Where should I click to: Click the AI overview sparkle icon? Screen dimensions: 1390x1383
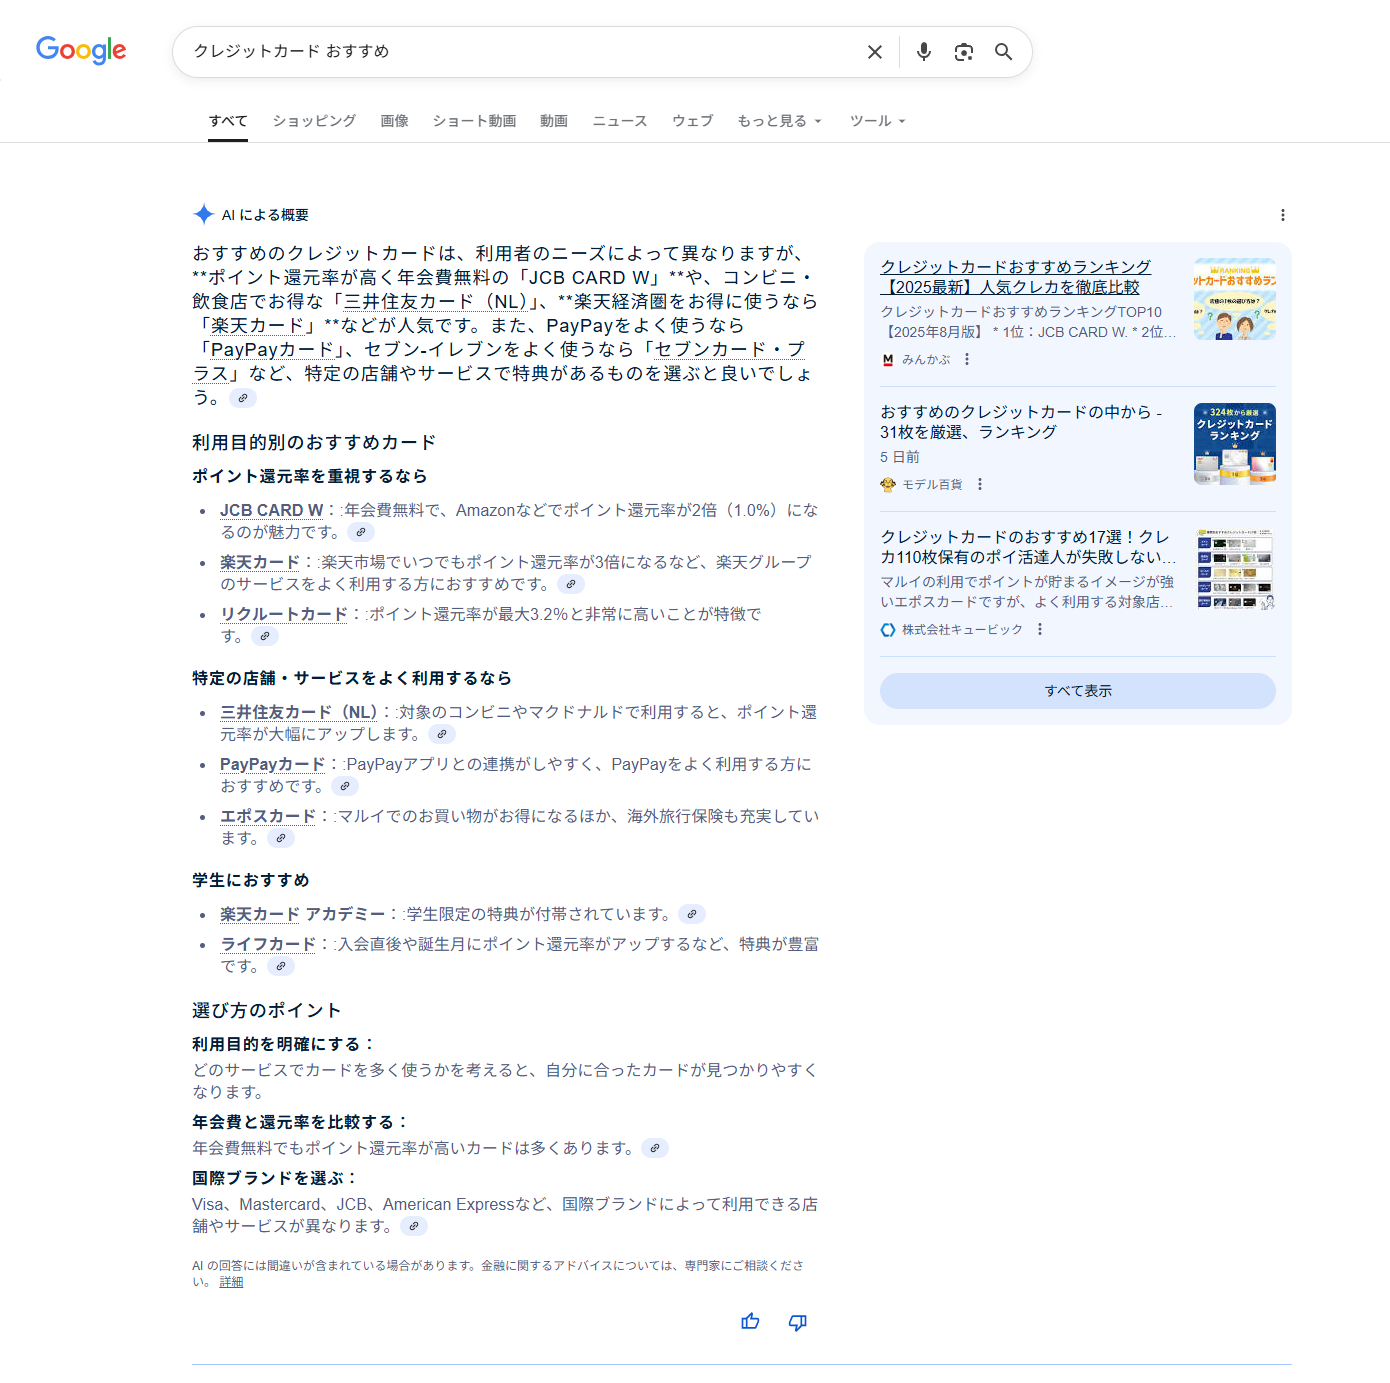(204, 214)
